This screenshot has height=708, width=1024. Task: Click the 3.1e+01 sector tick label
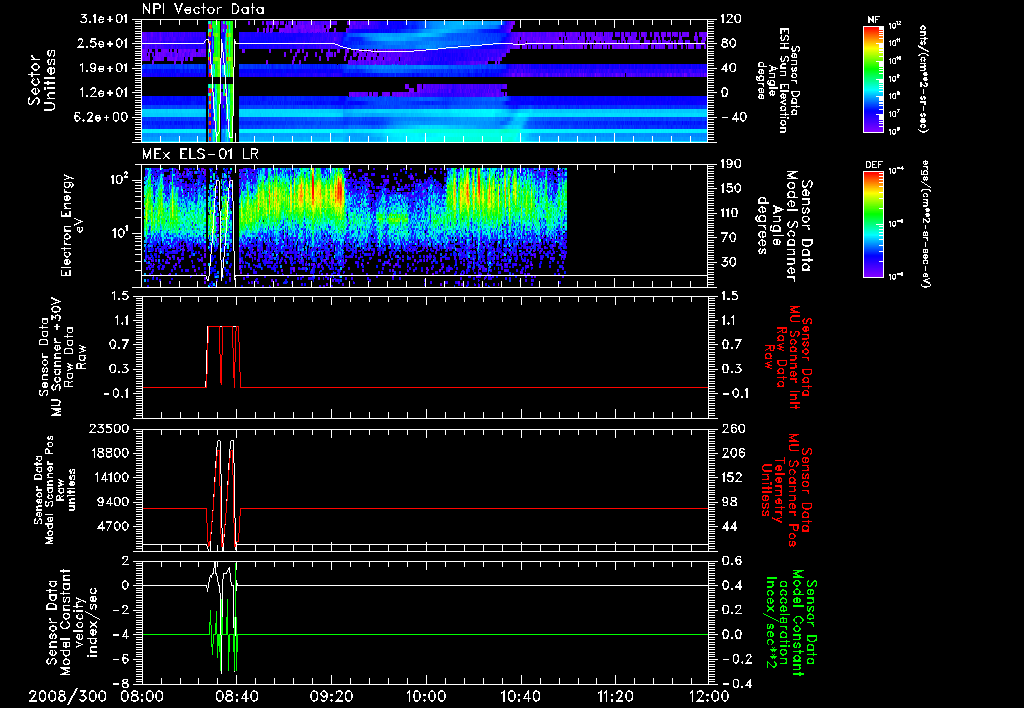tap(104, 19)
